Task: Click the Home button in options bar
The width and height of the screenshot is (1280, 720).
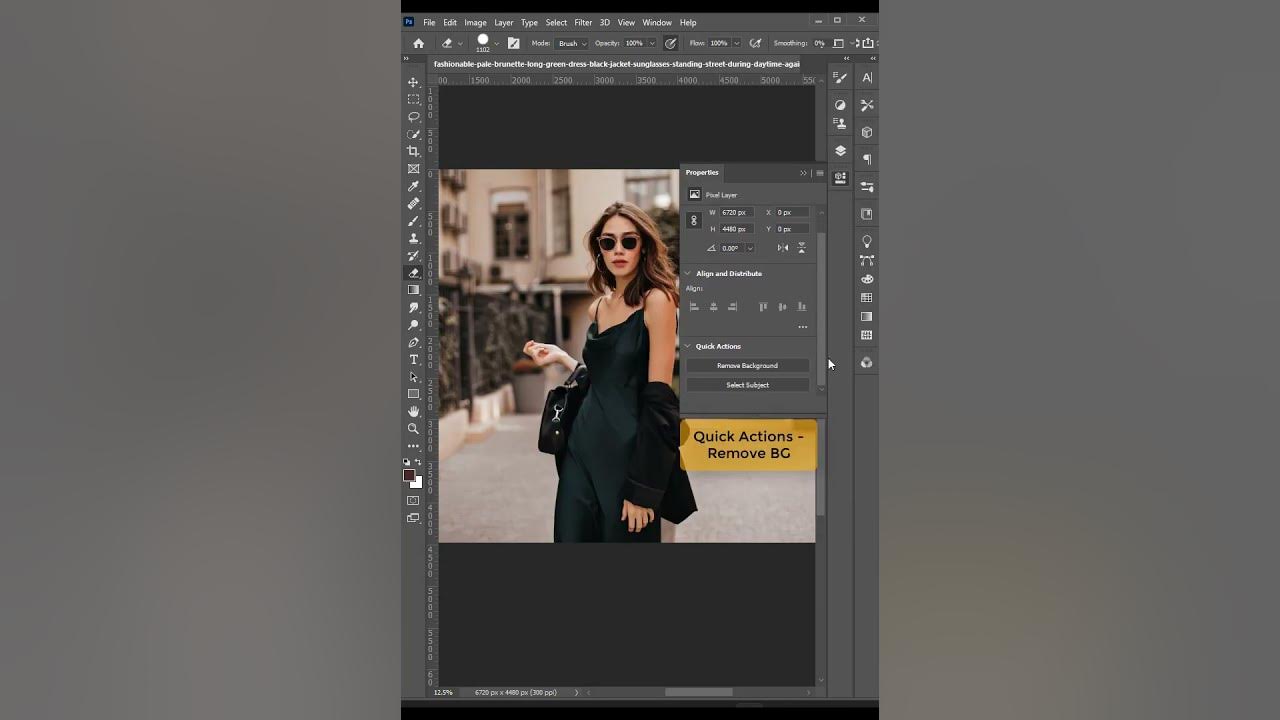Action: (418, 43)
